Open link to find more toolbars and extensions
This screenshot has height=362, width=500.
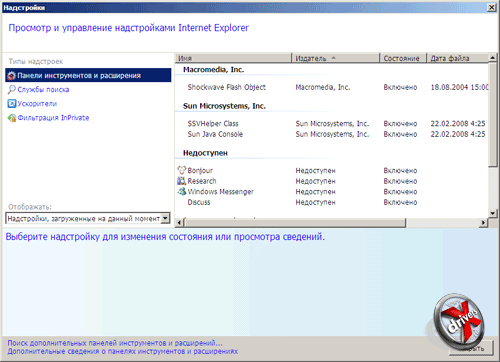(115, 343)
